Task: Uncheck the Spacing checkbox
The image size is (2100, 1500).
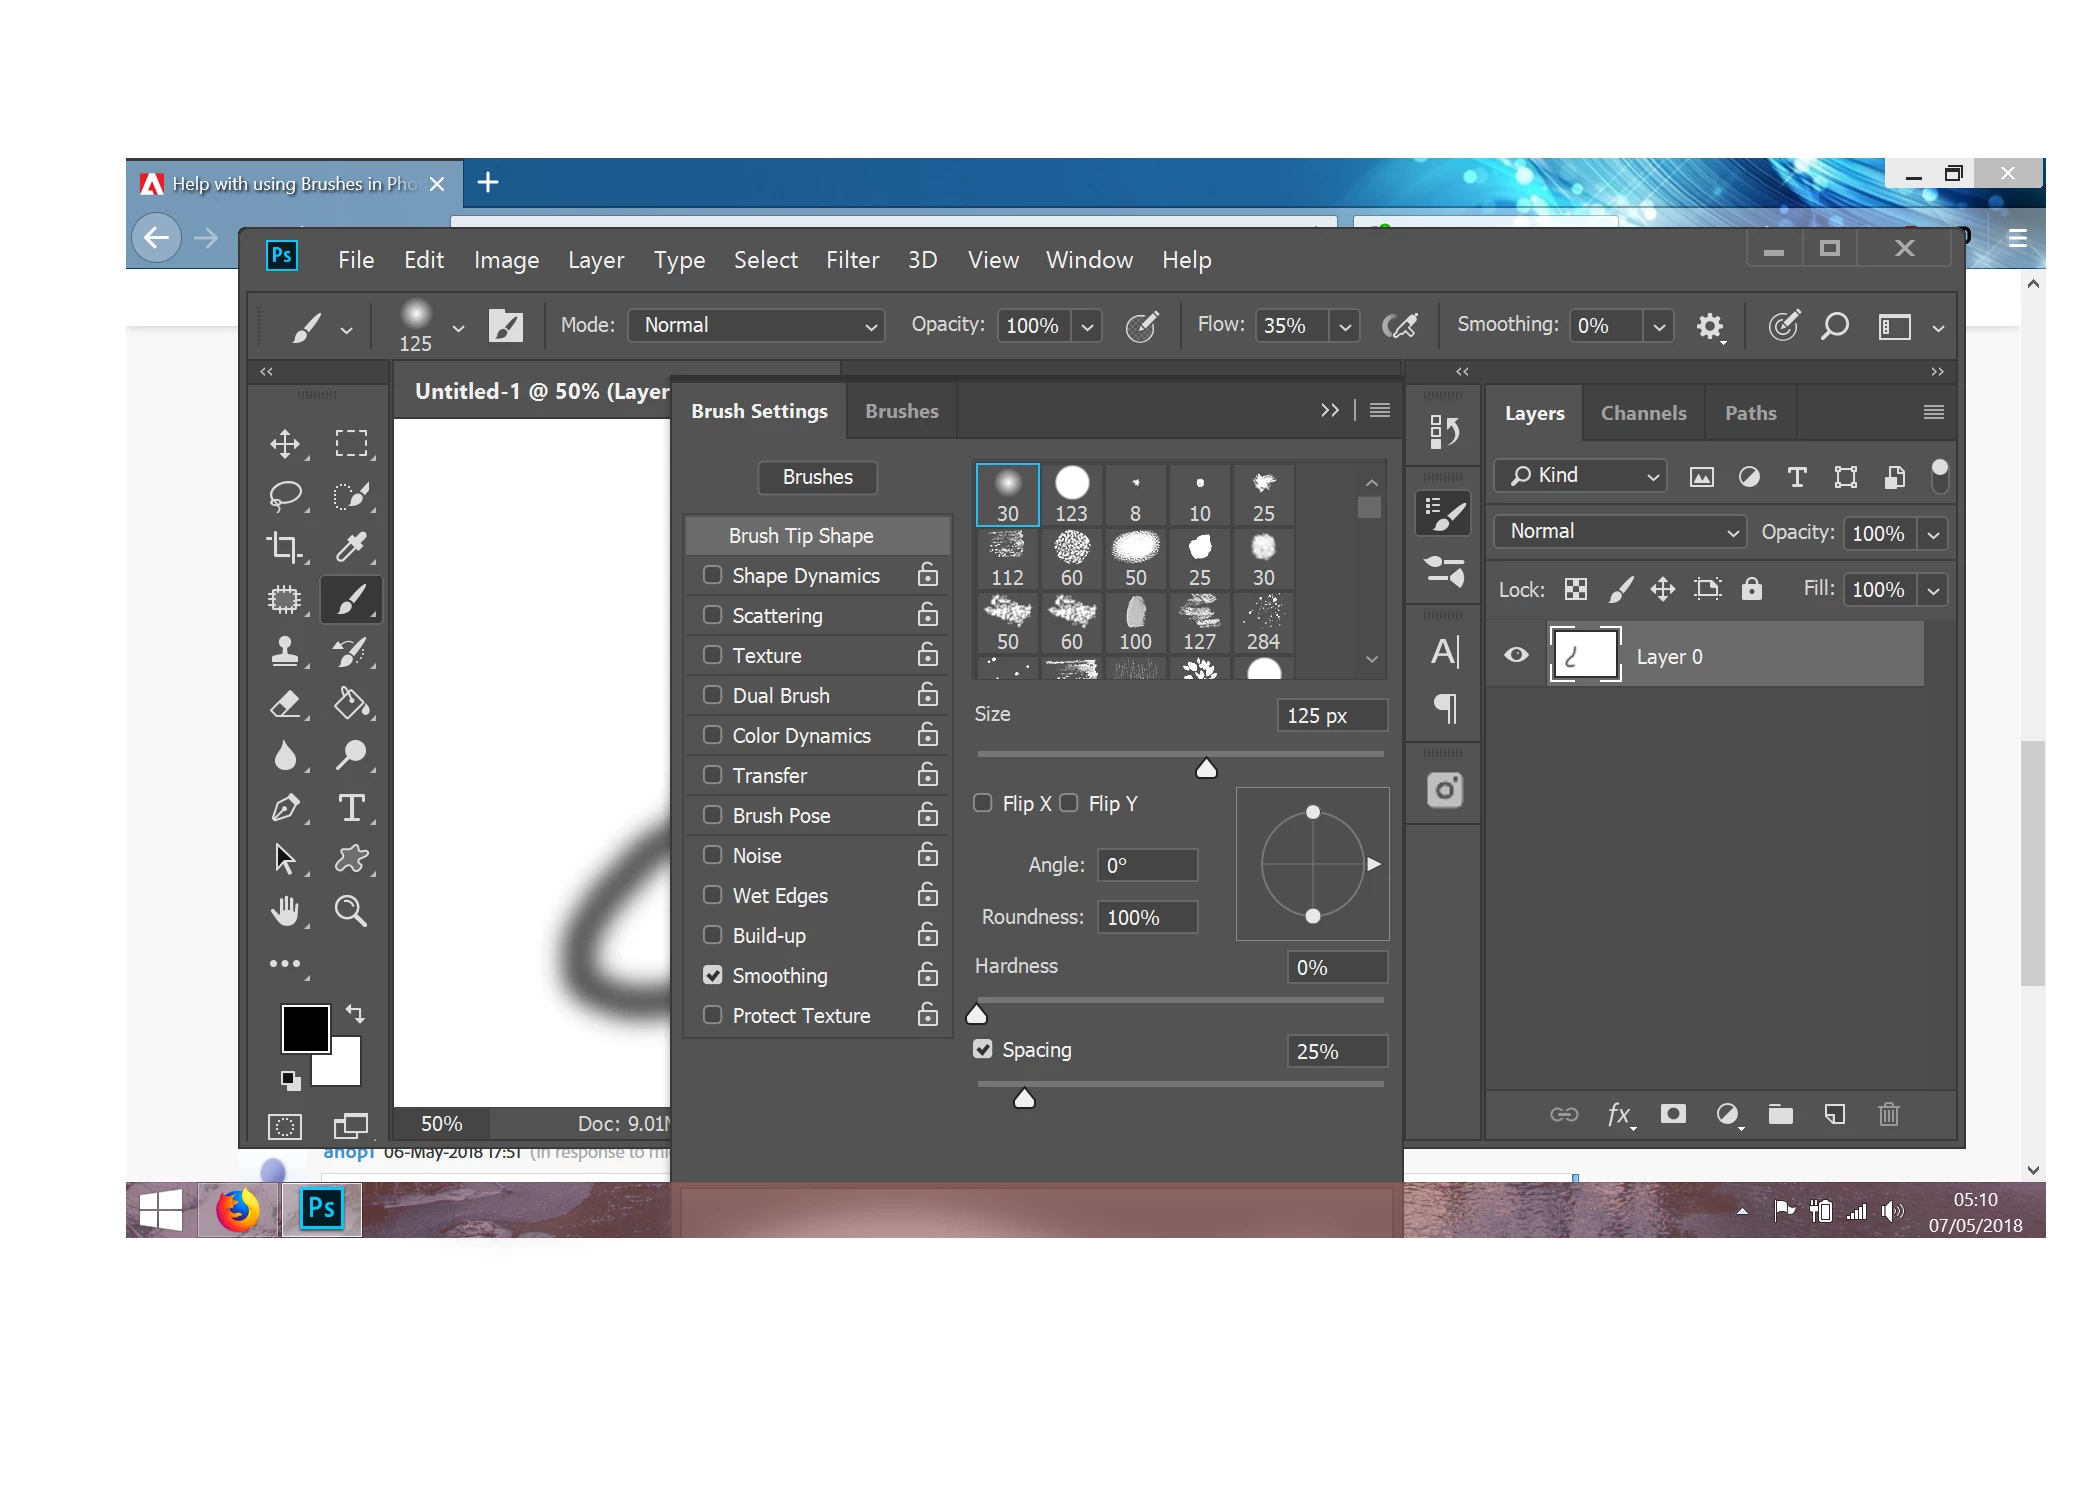Action: 983,1049
